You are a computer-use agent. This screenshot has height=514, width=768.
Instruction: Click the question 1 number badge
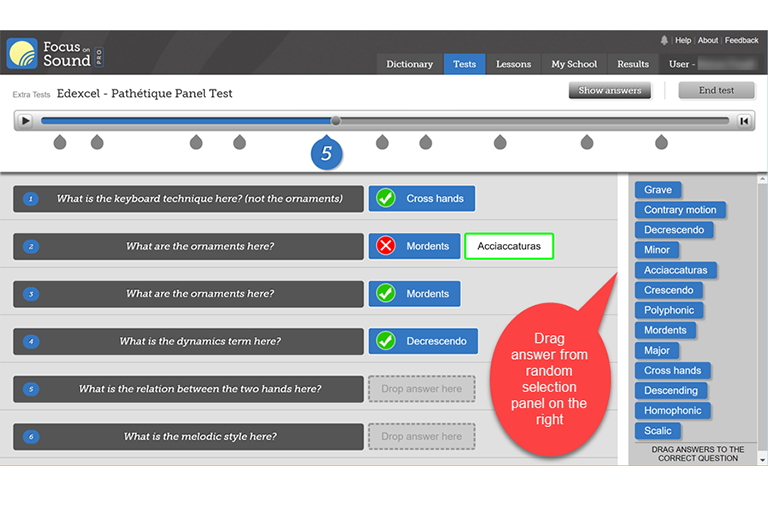point(31,199)
